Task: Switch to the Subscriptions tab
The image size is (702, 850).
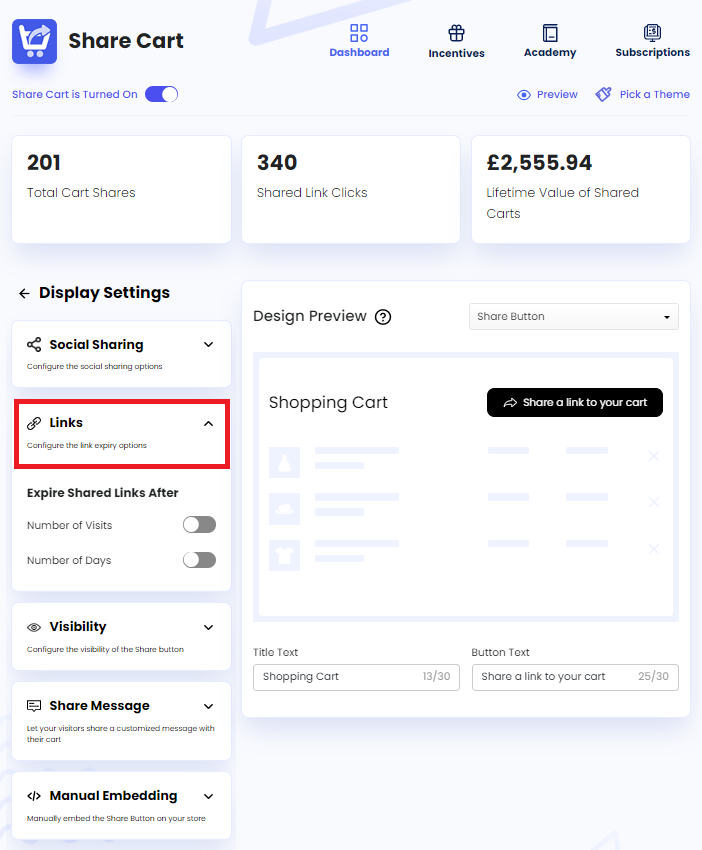Action: tap(652, 40)
